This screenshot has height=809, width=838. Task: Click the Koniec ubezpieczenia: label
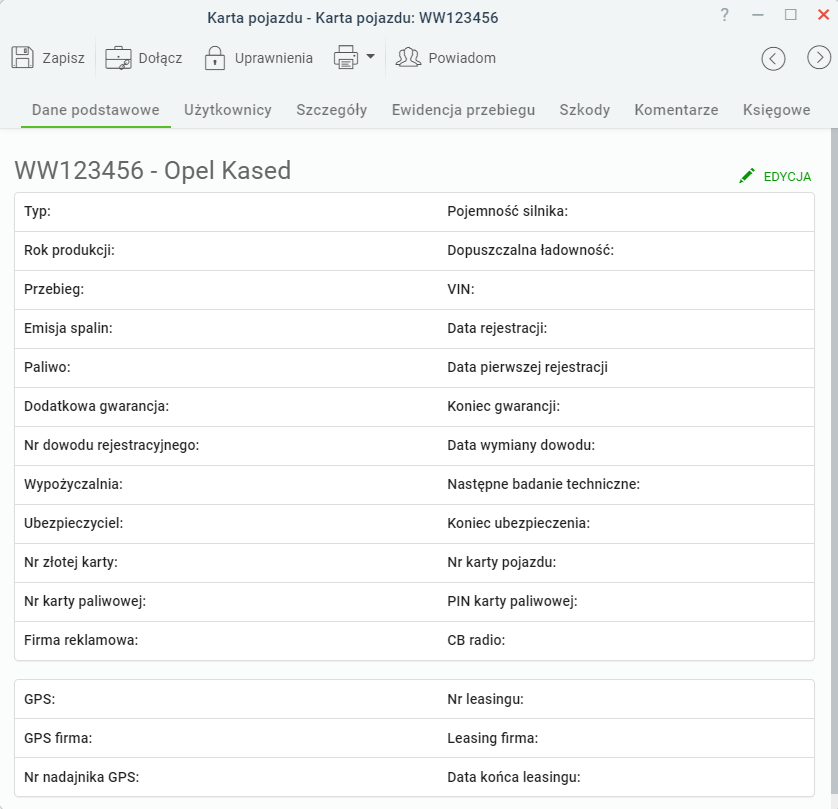[x=518, y=523]
